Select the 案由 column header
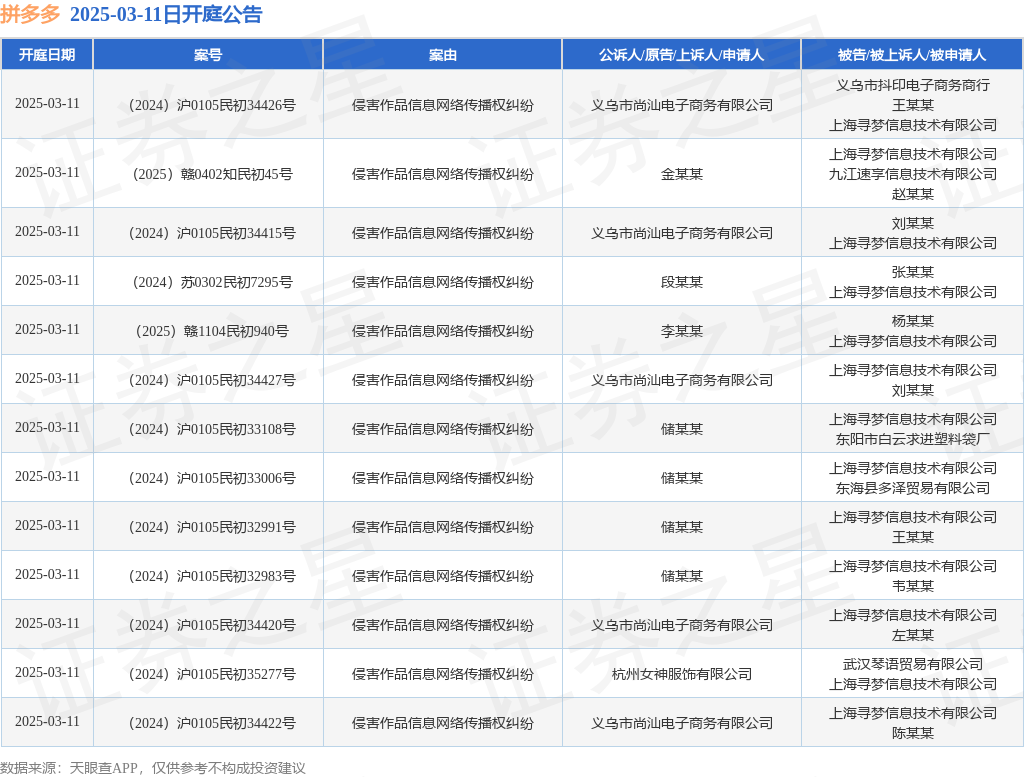1024x777 pixels. (x=443, y=55)
